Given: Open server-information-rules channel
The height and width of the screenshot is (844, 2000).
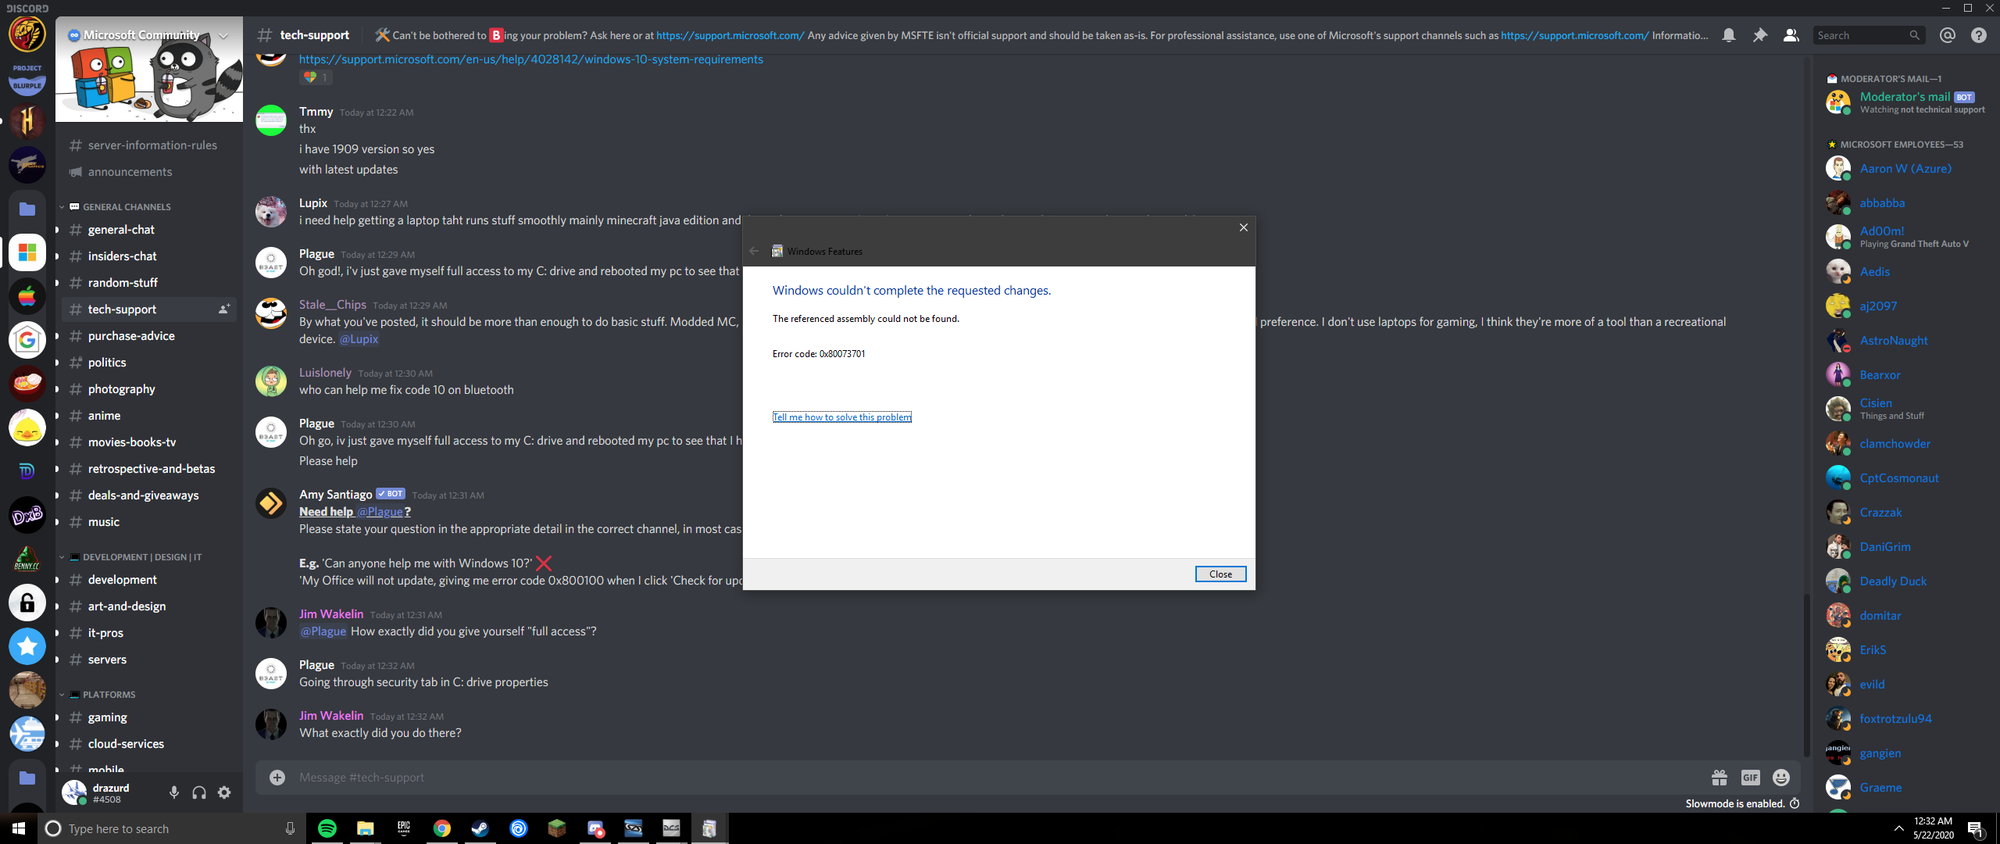Looking at the screenshot, I should [x=150, y=145].
